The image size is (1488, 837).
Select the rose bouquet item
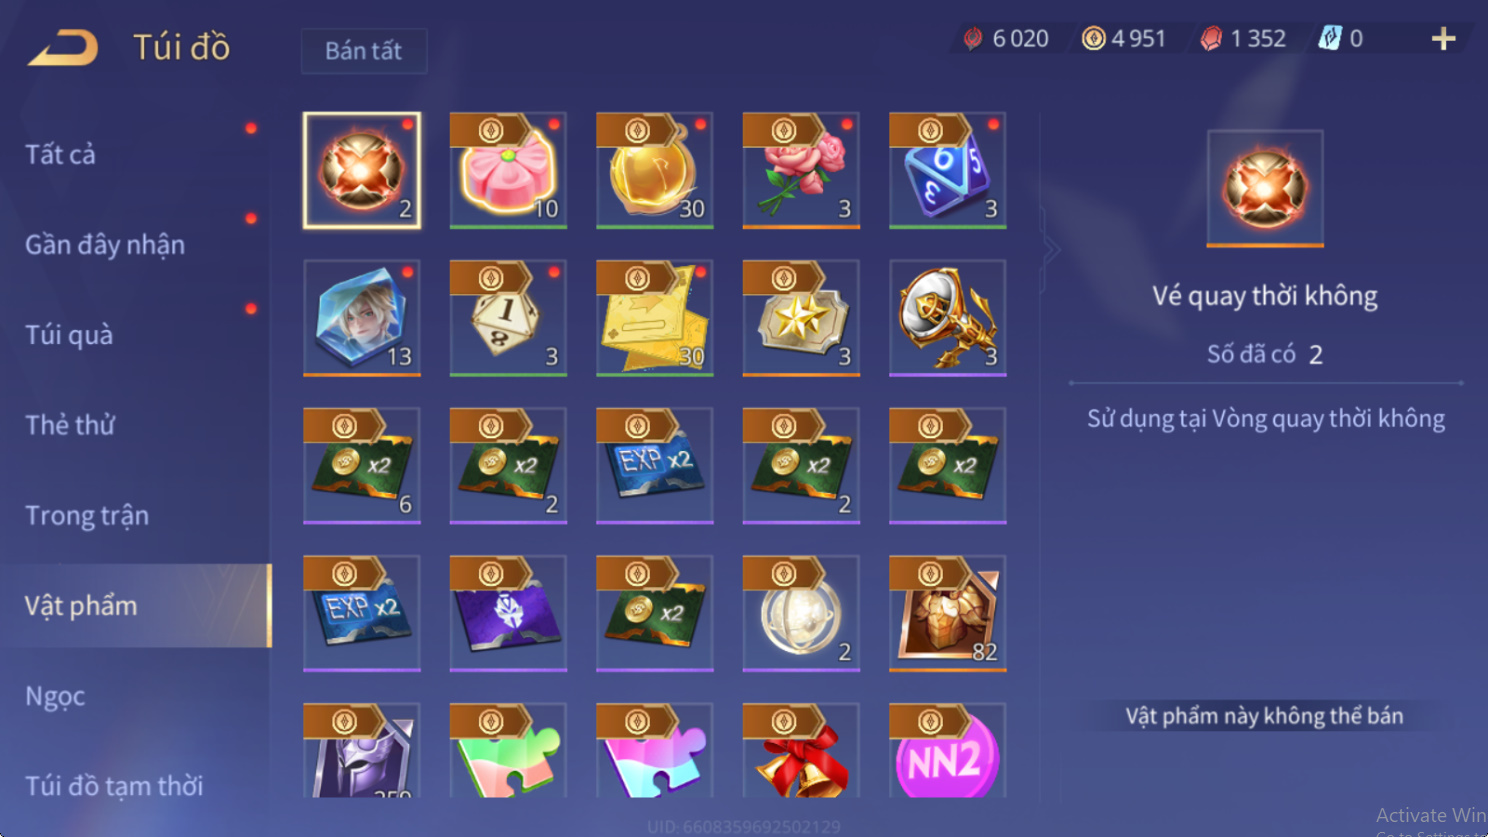(801, 170)
